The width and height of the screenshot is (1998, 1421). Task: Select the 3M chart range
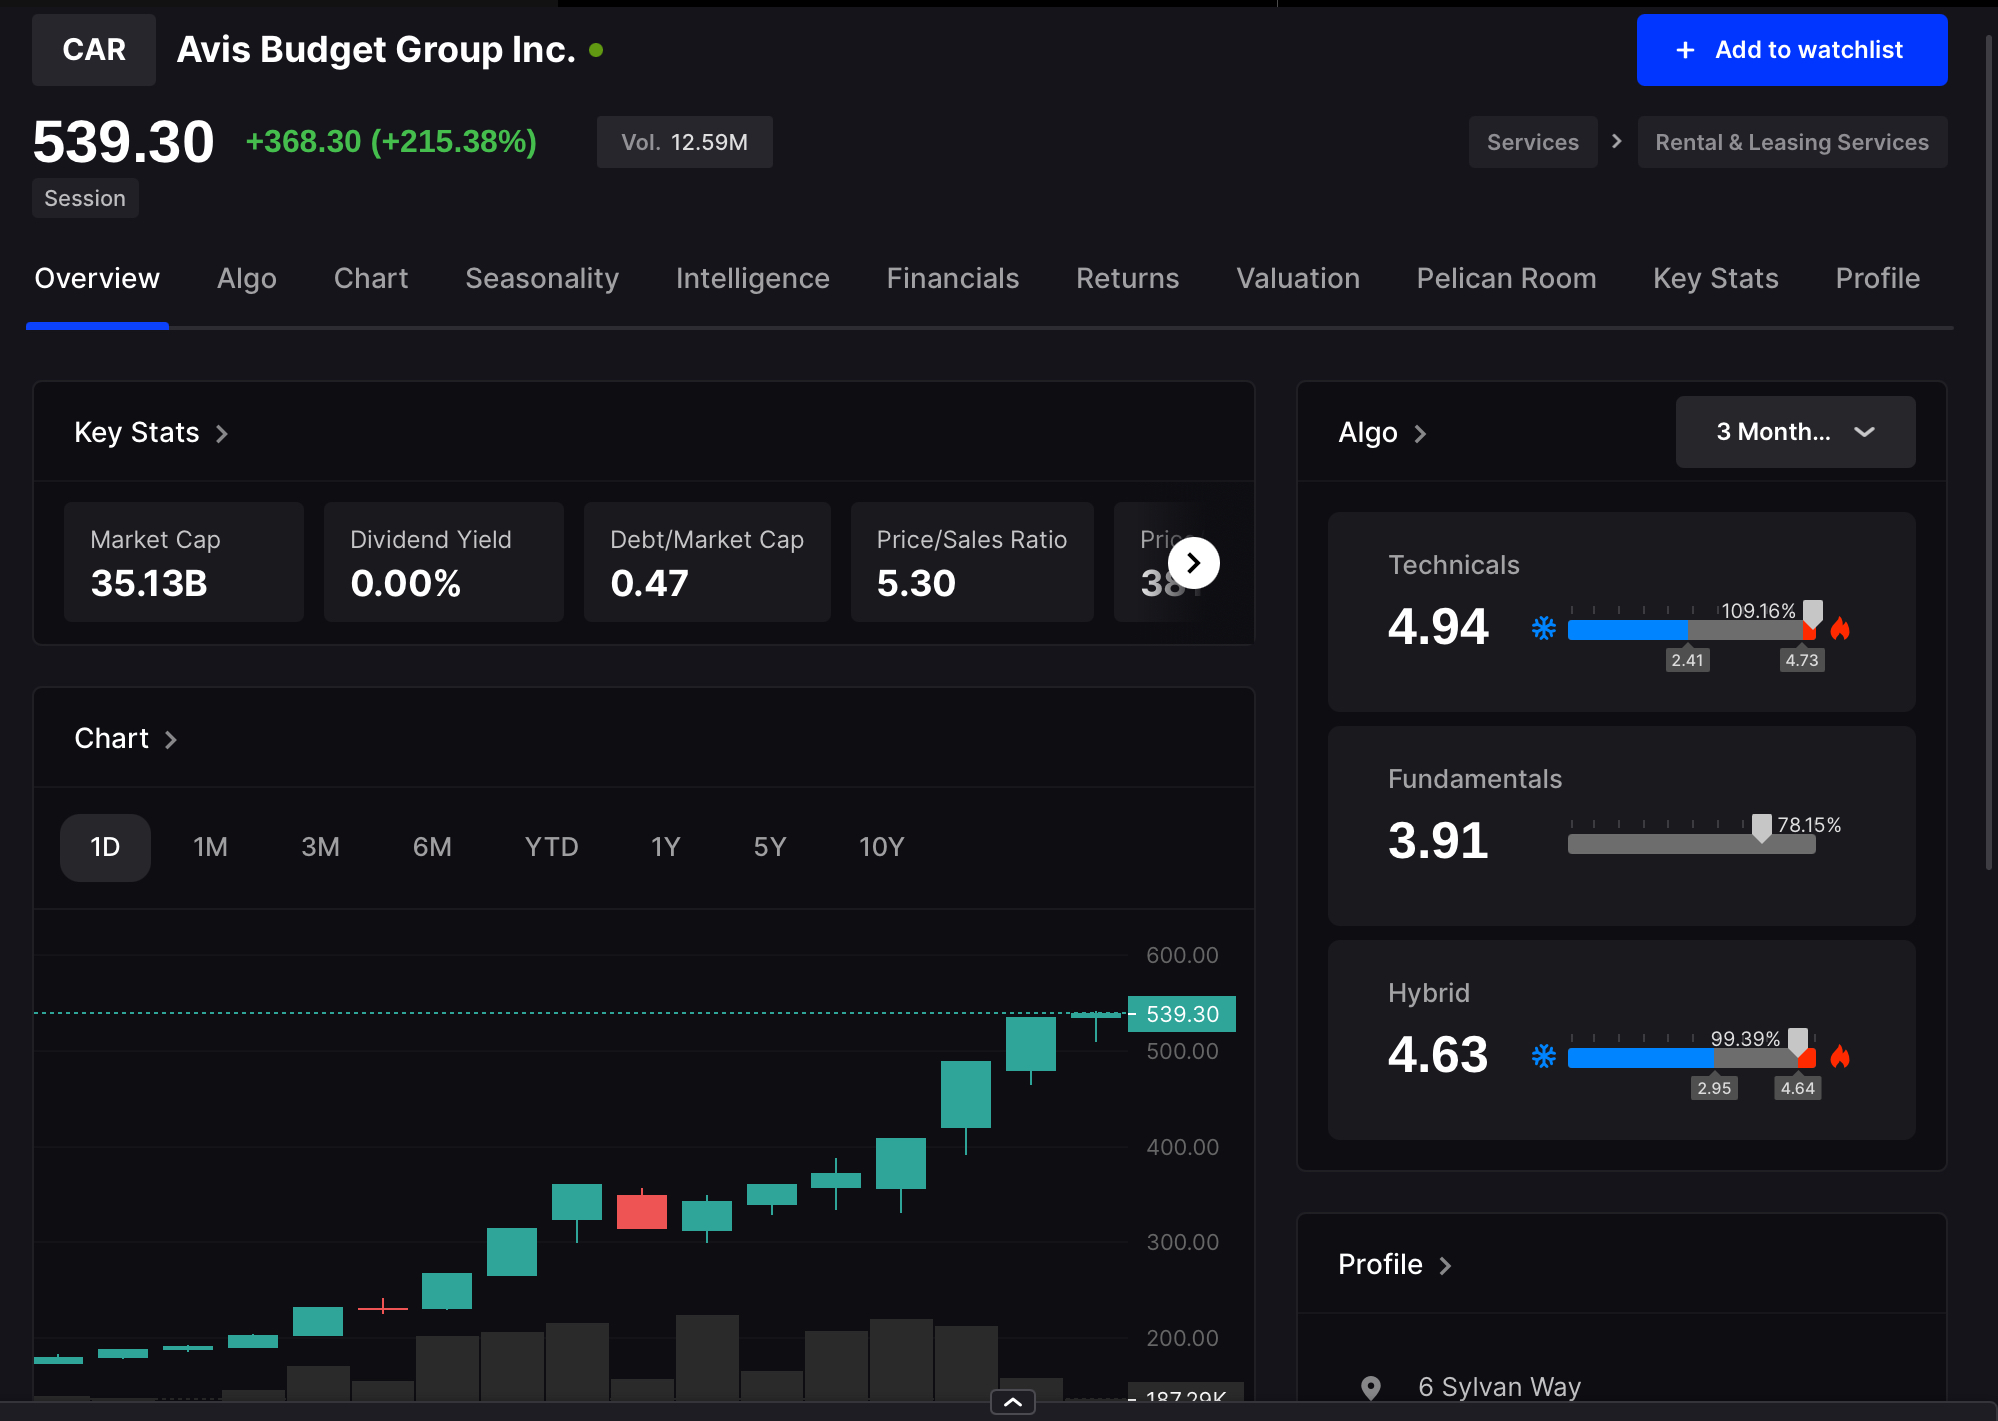(320, 847)
